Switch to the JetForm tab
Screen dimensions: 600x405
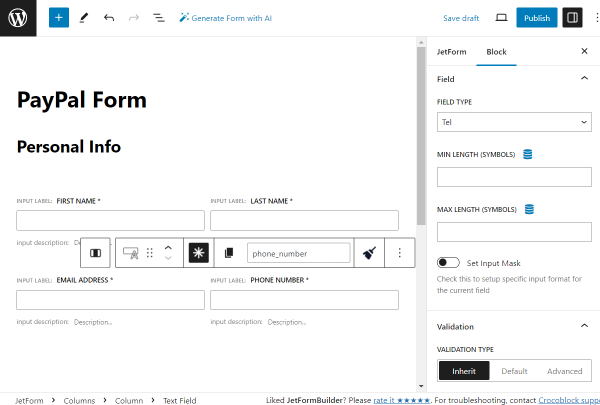point(452,52)
